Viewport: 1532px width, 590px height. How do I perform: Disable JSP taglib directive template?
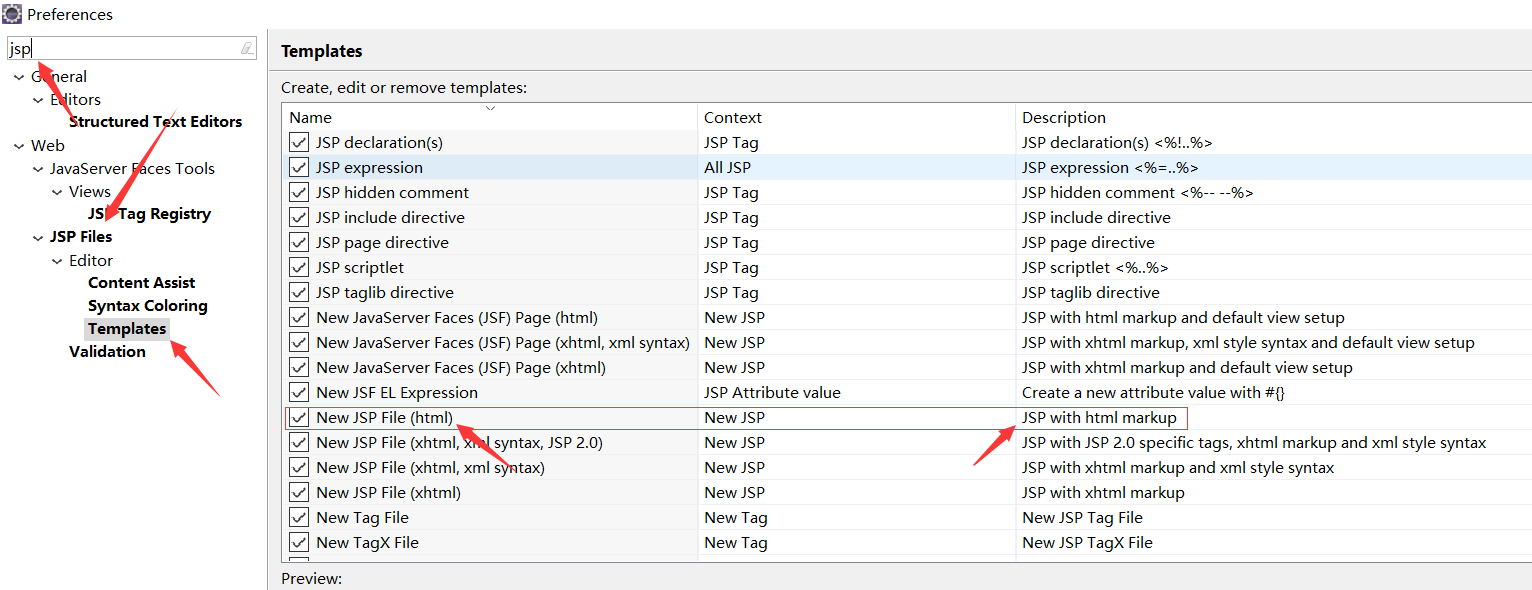click(299, 293)
